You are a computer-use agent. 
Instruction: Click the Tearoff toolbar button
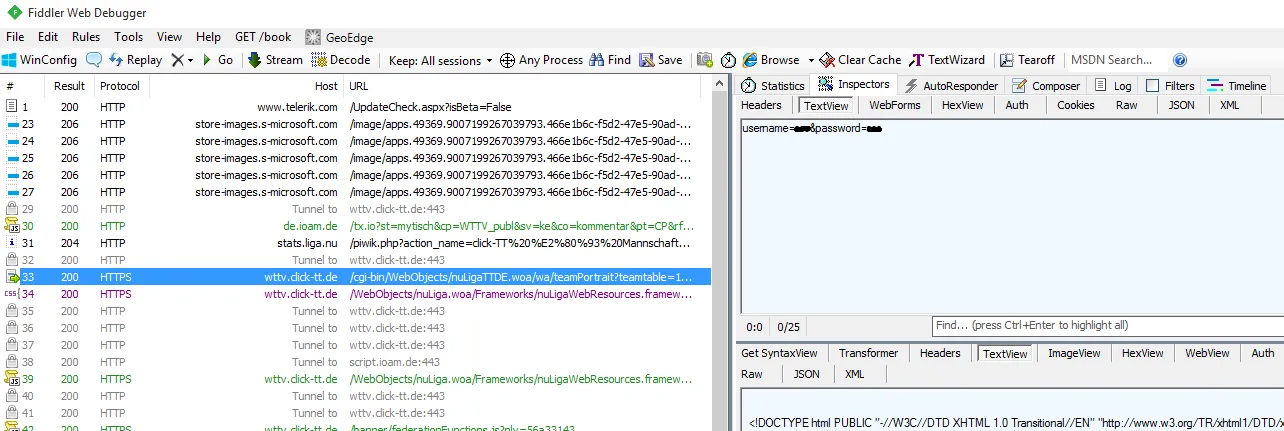(1027, 60)
